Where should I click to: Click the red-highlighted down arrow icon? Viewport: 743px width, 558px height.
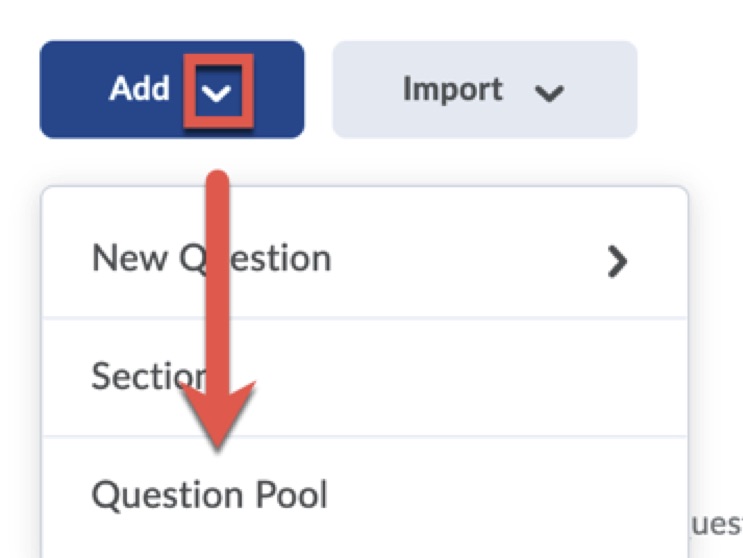click(x=218, y=92)
